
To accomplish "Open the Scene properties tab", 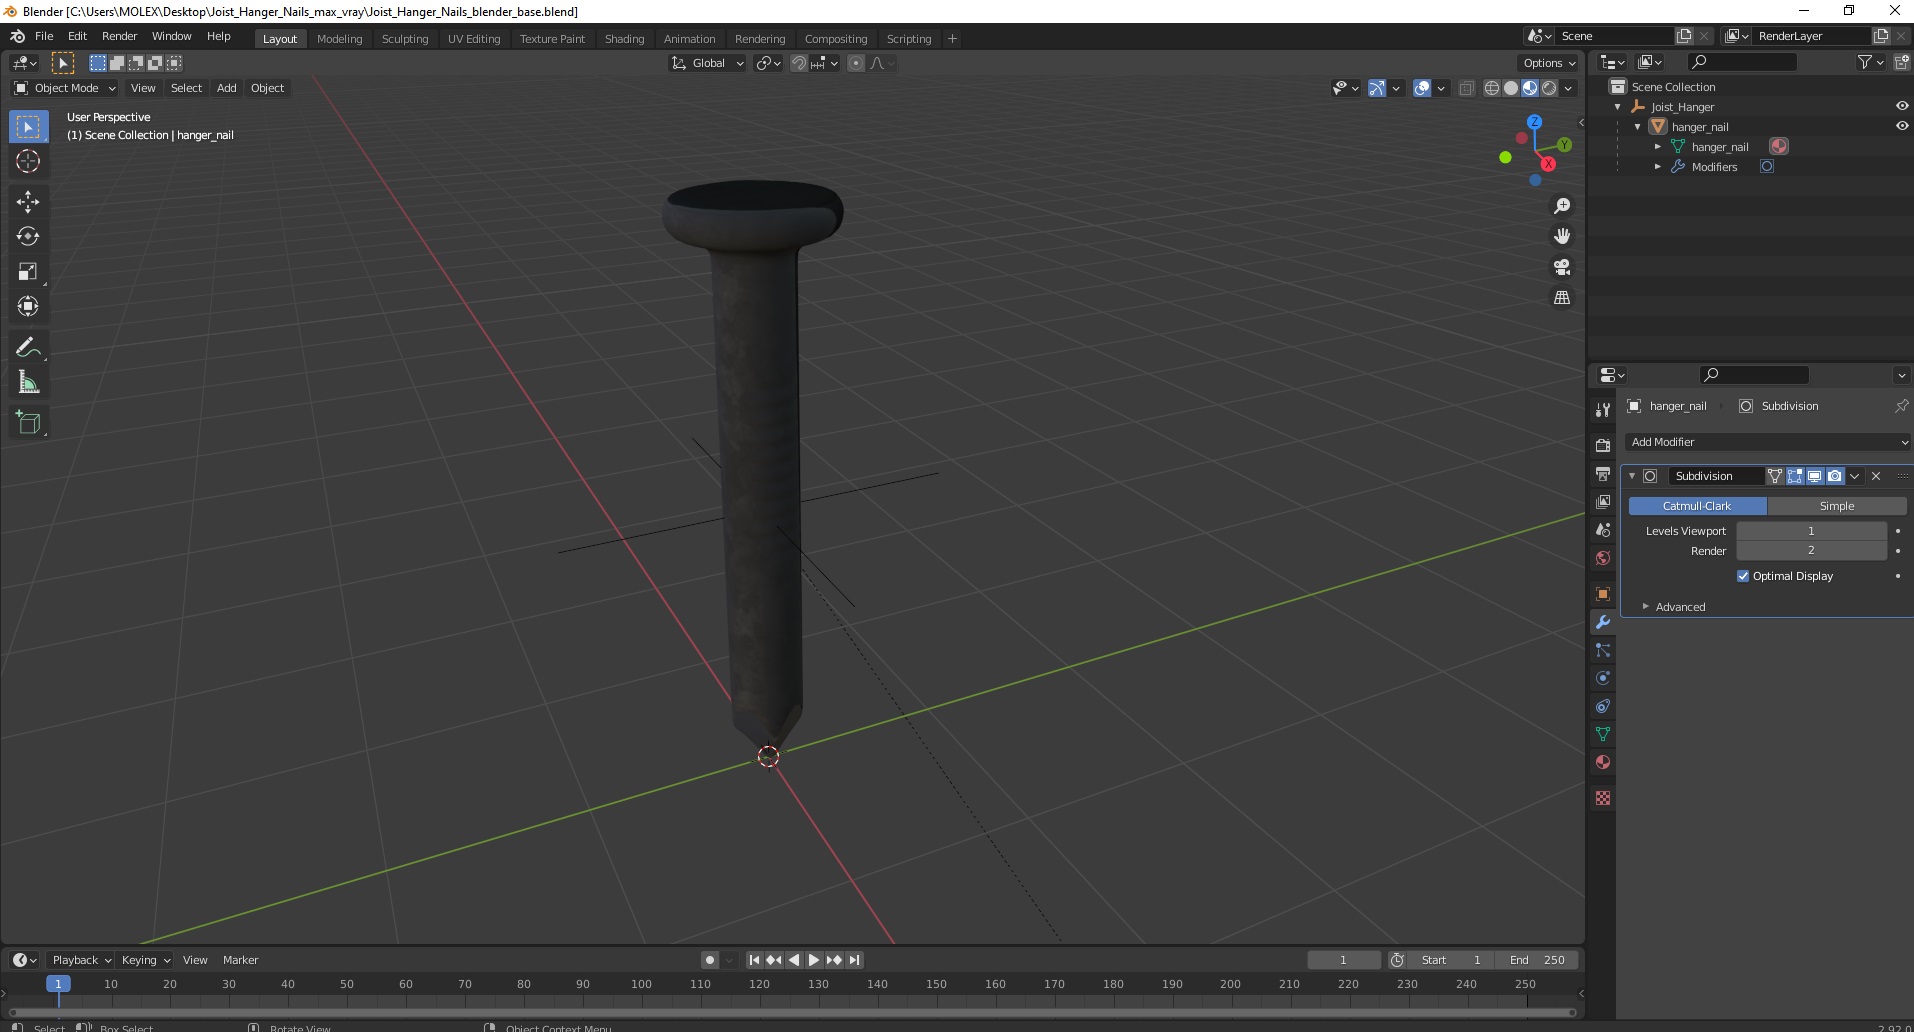I will pos(1603,530).
